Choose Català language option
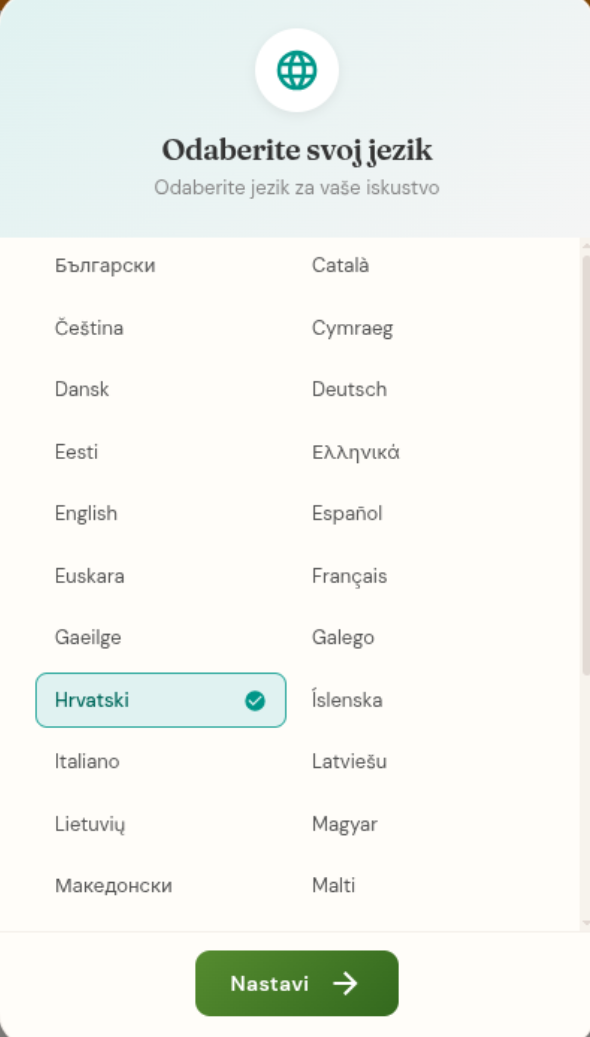This screenshot has width=590, height=1037. click(x=417, y=266)
